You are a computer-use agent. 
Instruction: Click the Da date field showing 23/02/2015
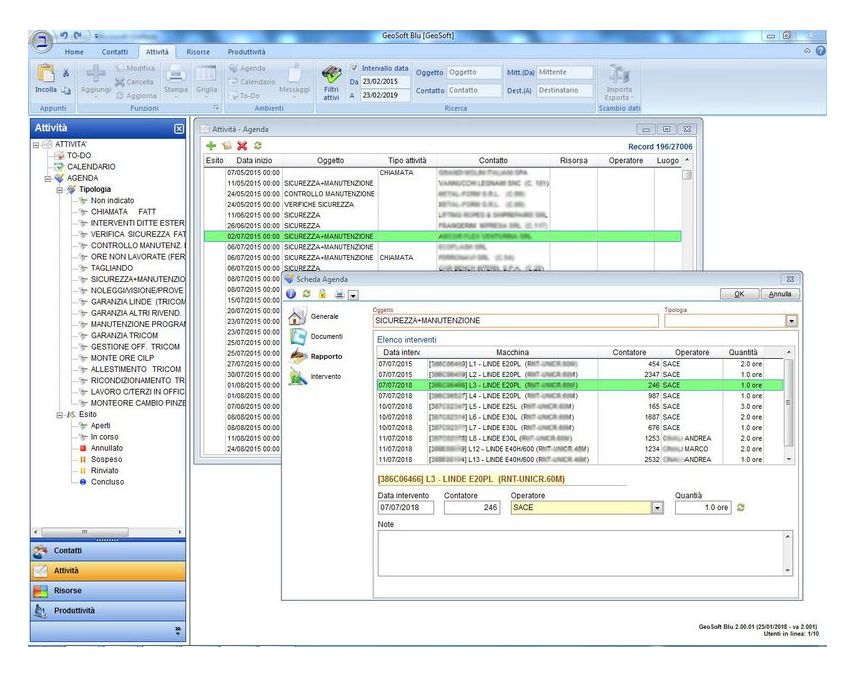(384, 82)
